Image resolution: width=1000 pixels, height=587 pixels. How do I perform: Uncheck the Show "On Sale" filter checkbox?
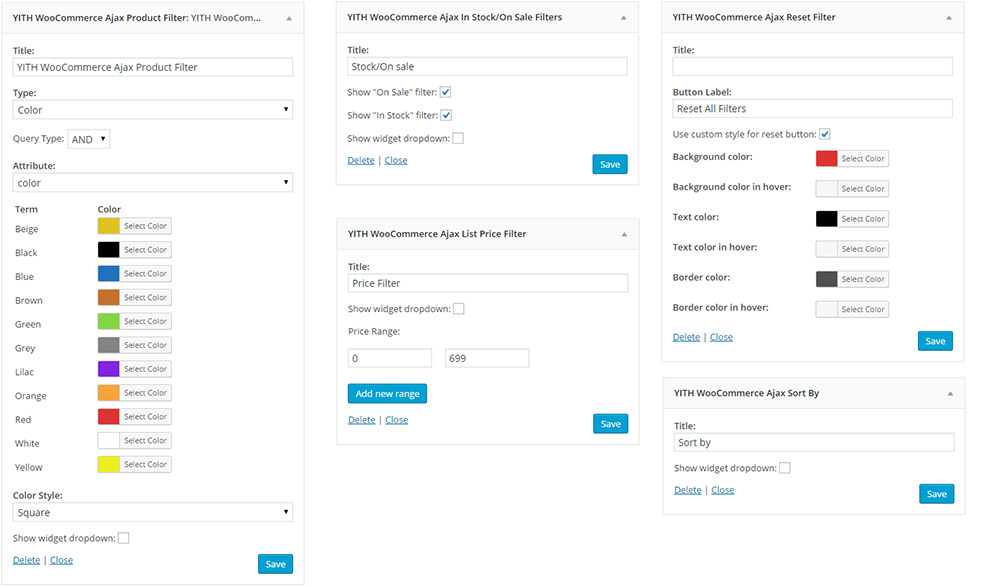tap(446, 92)
